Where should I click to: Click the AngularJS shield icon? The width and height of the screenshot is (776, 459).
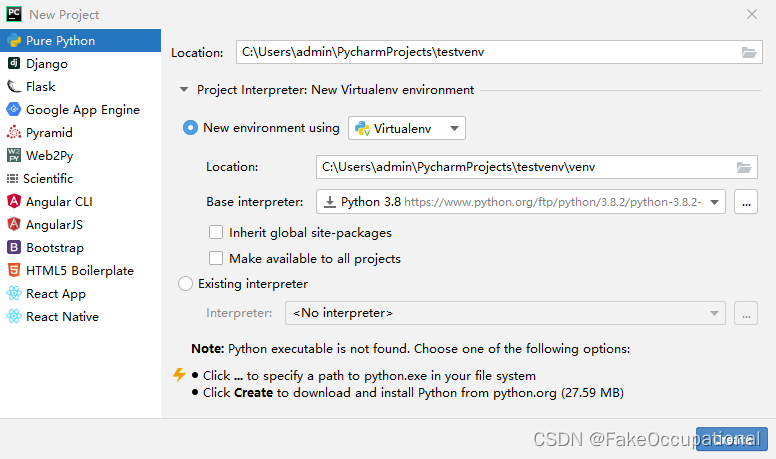[14, 224]
